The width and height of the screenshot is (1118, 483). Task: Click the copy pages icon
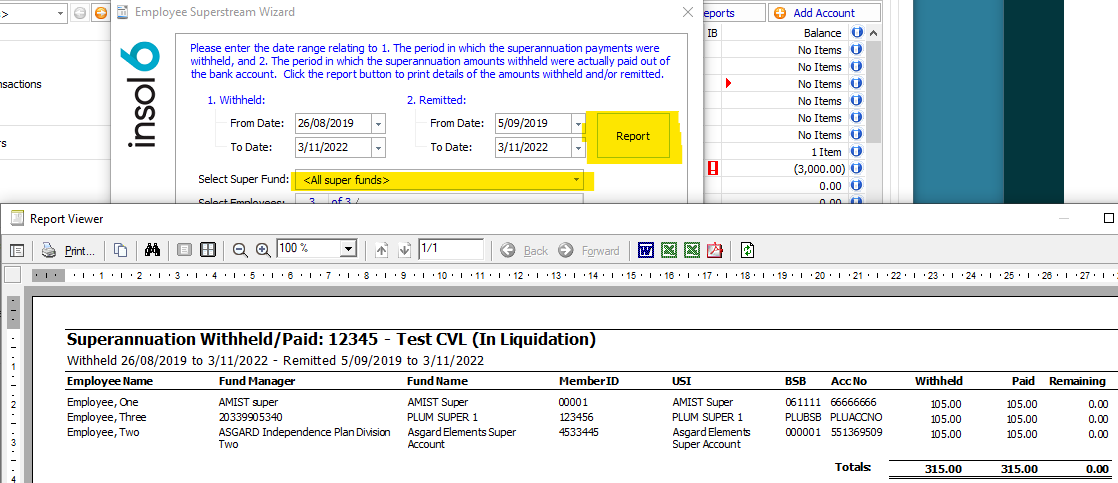click(x=120, y=250)
